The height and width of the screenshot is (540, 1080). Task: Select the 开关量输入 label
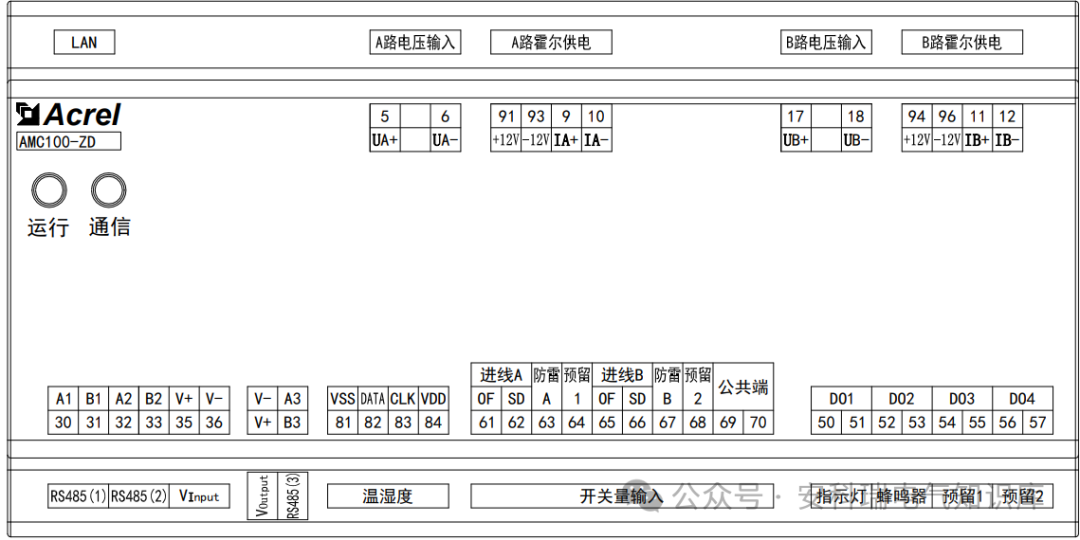pos(622,496)
